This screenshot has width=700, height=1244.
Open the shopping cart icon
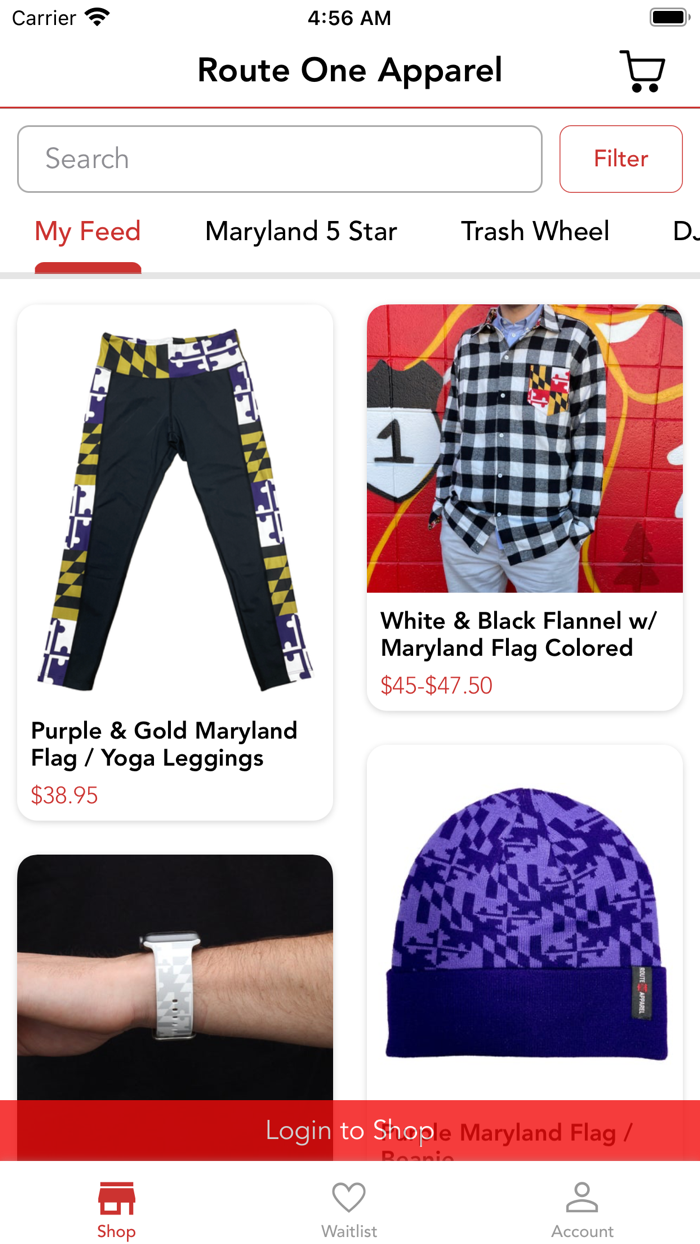pyautogui.click(x=642, y=71)
